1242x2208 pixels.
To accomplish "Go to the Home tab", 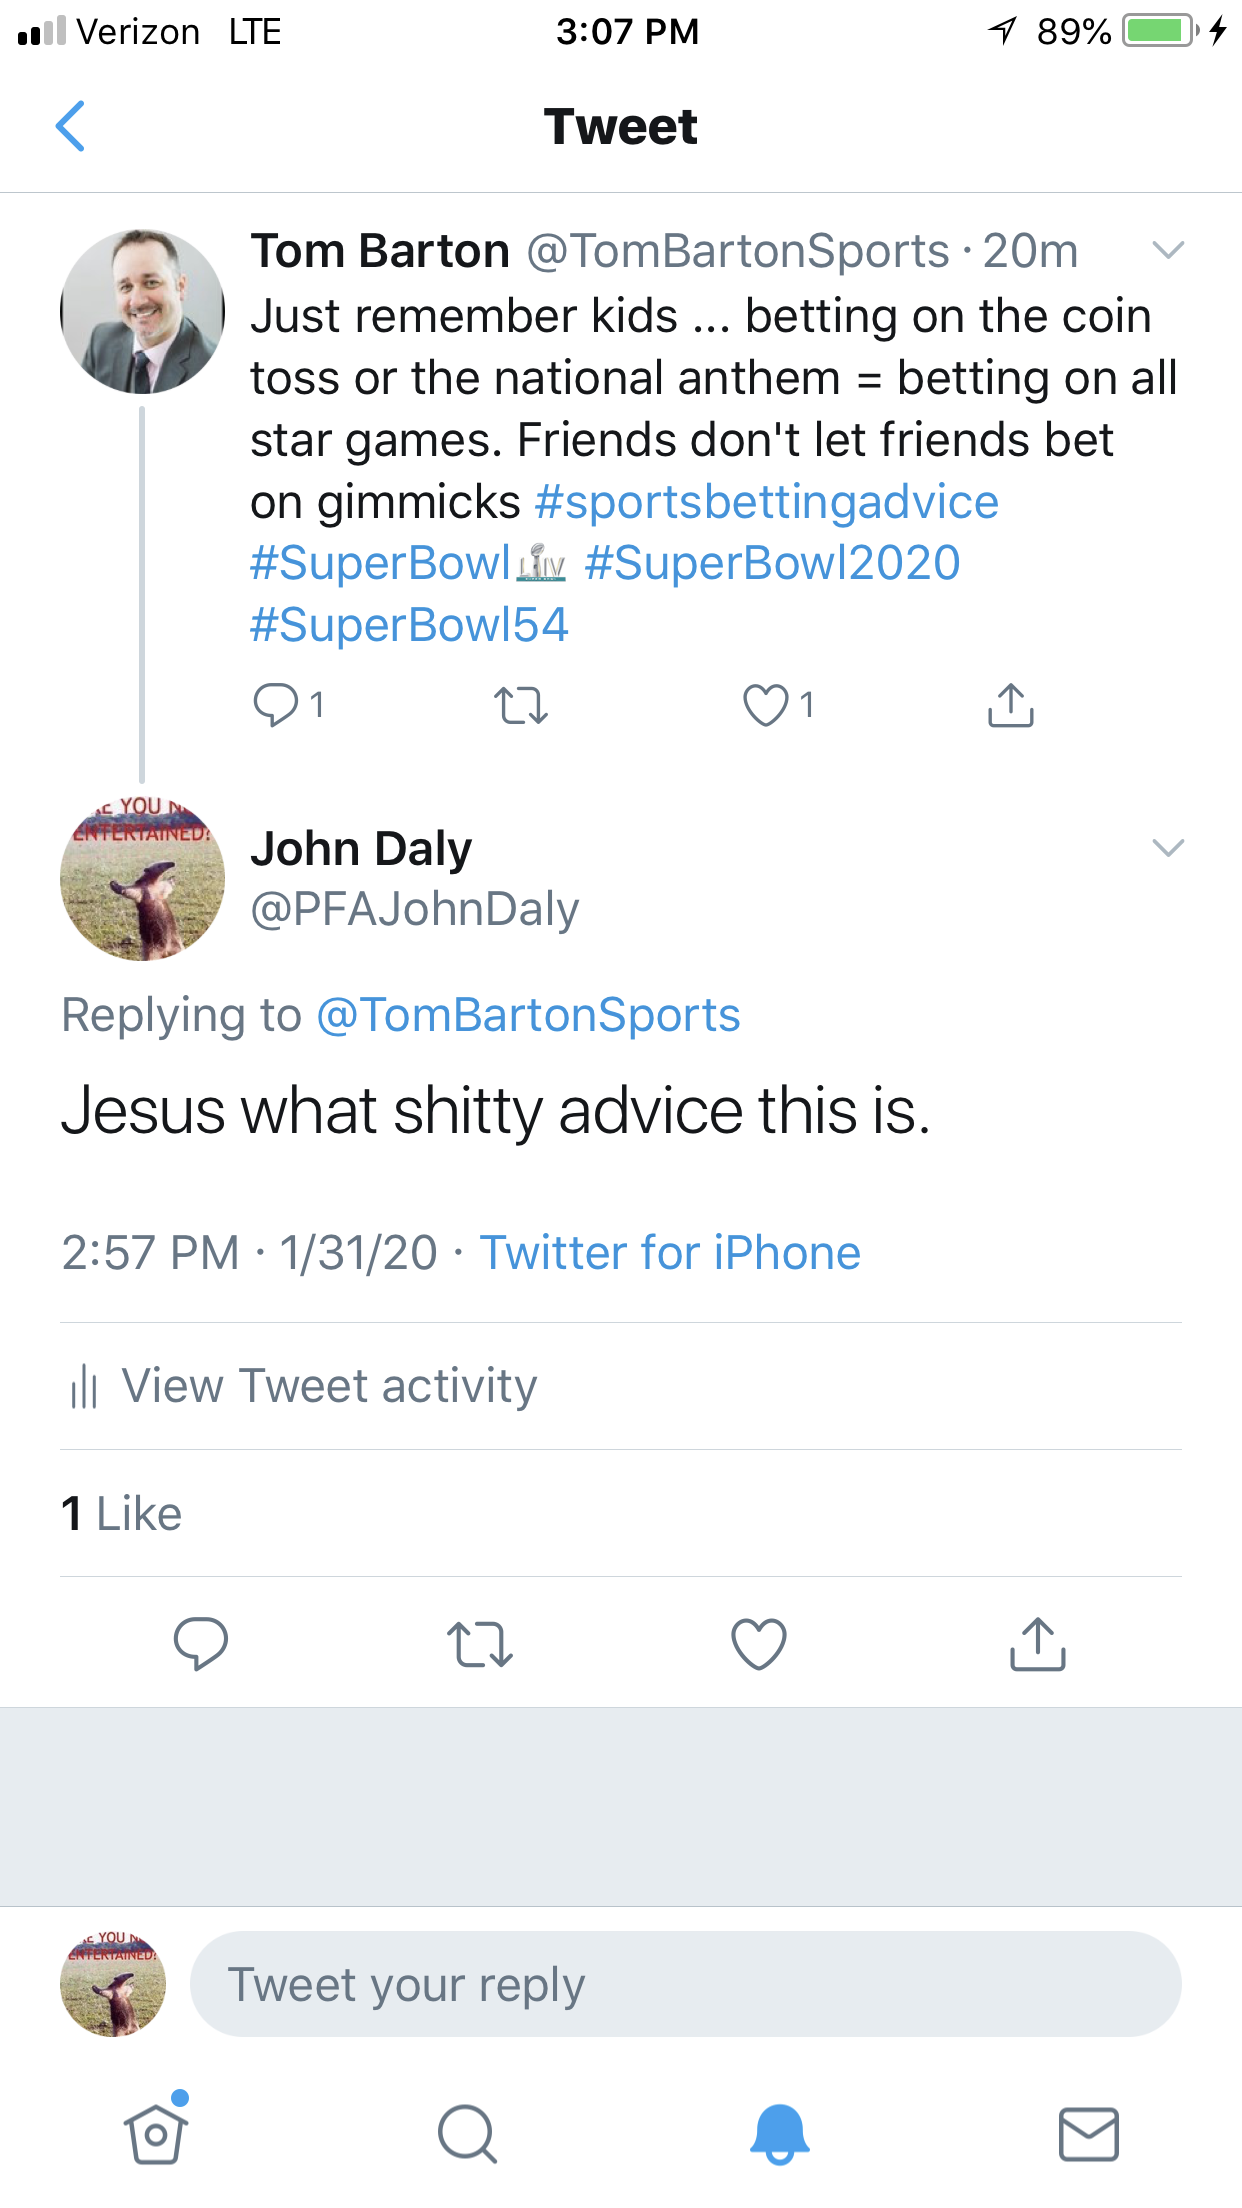I will 156,2133.
